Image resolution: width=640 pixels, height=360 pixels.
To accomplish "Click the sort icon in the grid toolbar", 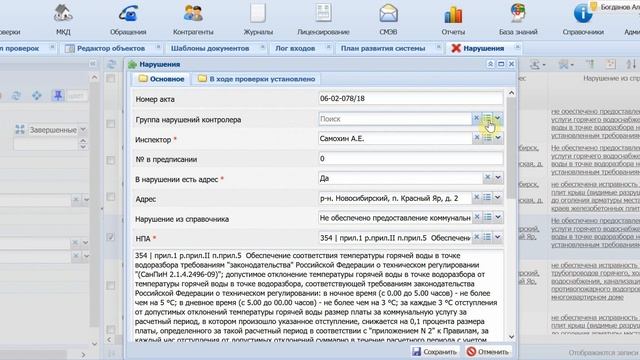I will pos(631,64).
